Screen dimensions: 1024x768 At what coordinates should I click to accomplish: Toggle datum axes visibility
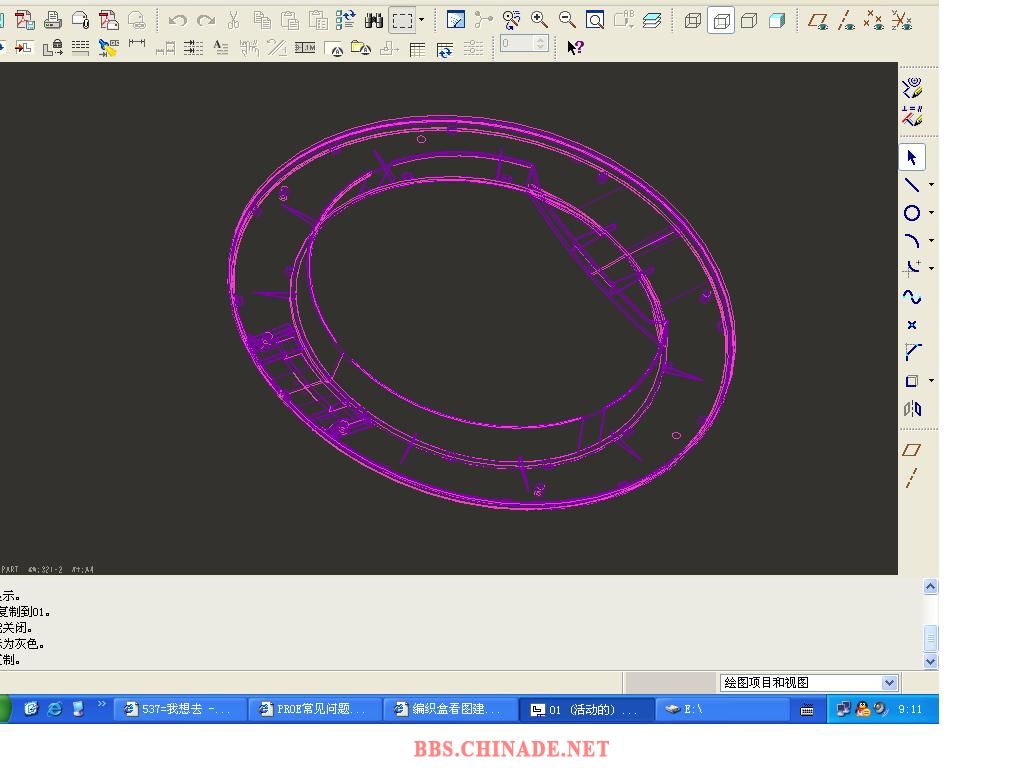[846, 21]
